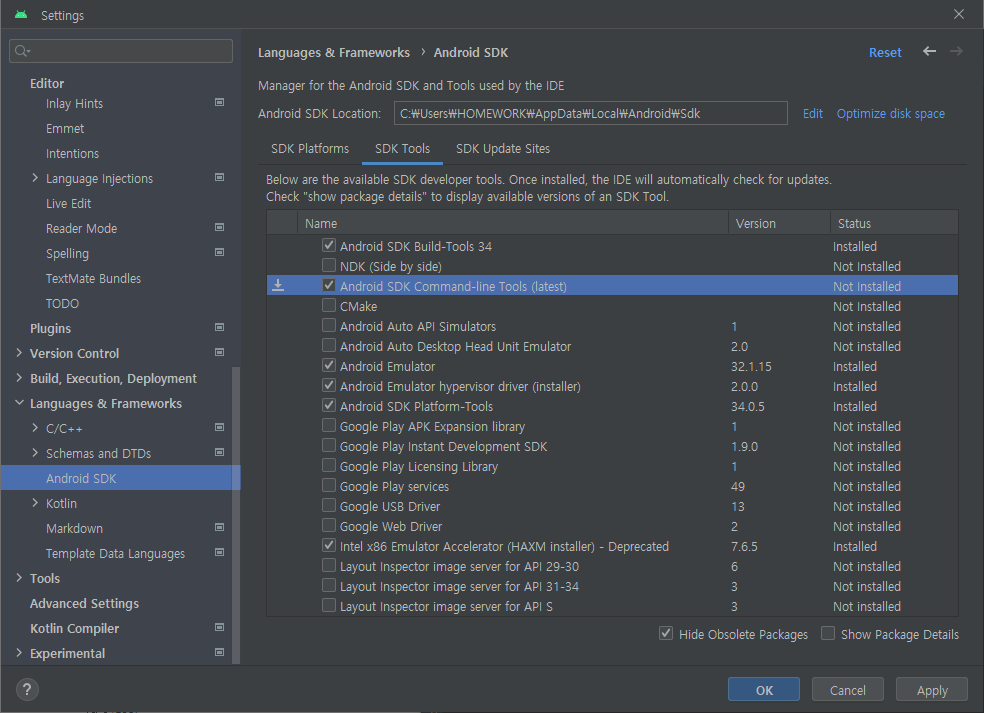Image resolution: width=984 pixels, height=713 pixels.
Task: Collapse the Languages & Frameworks section
Action: click(x=19, y=403)
